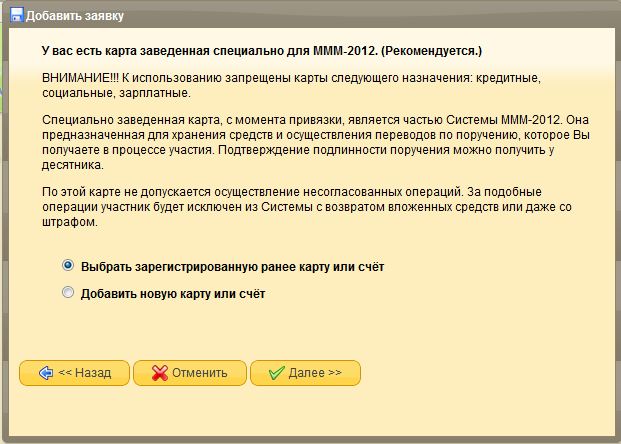Proceed with the 'Далее >>' button
621x444 pixels.
pyautogui.click(x=305, y=373)
